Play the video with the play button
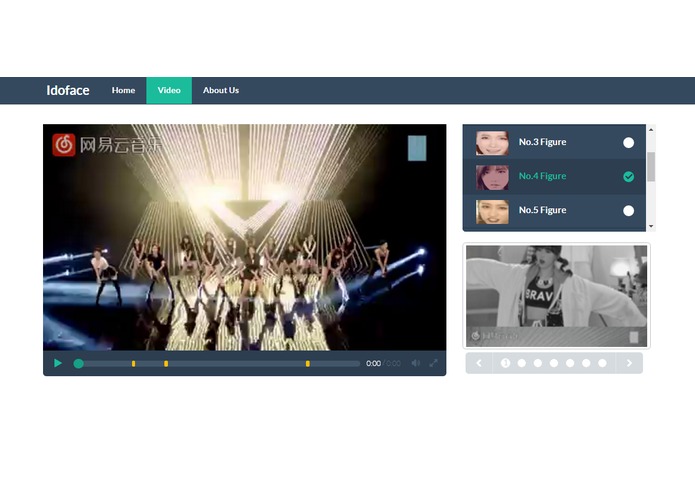The image size is (695, 494). [58, 363]
